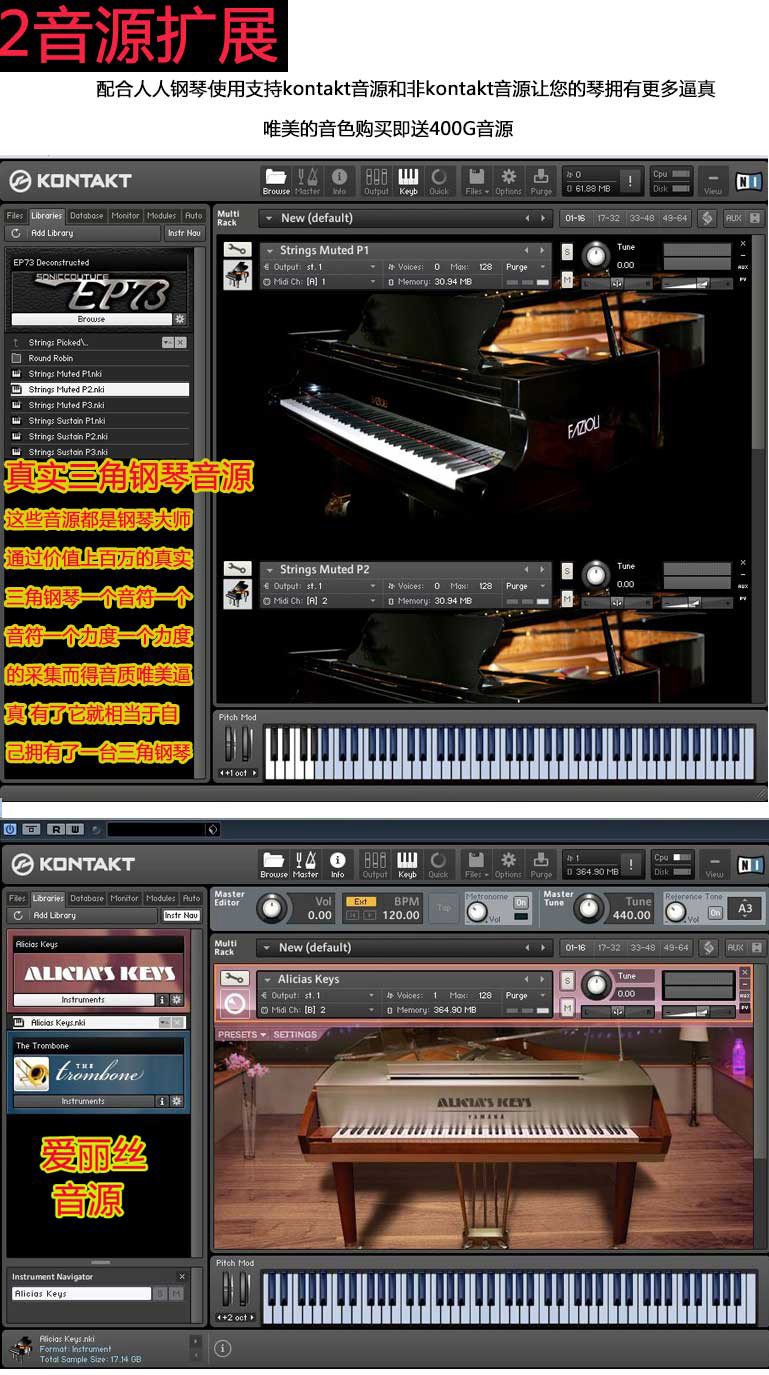Click the Output mixer icon in upper Kontakt
Image resolution: width=769 pixels, height=1375 pixels.
376,180
